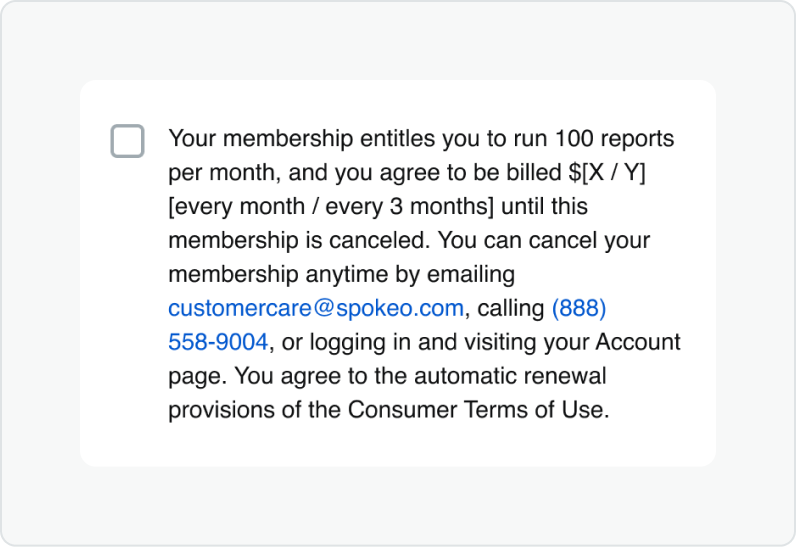Screen dimensions: 796x547
Task: Click the (888) phone number link
Action: pyautogui.click(x=579, y=308)
